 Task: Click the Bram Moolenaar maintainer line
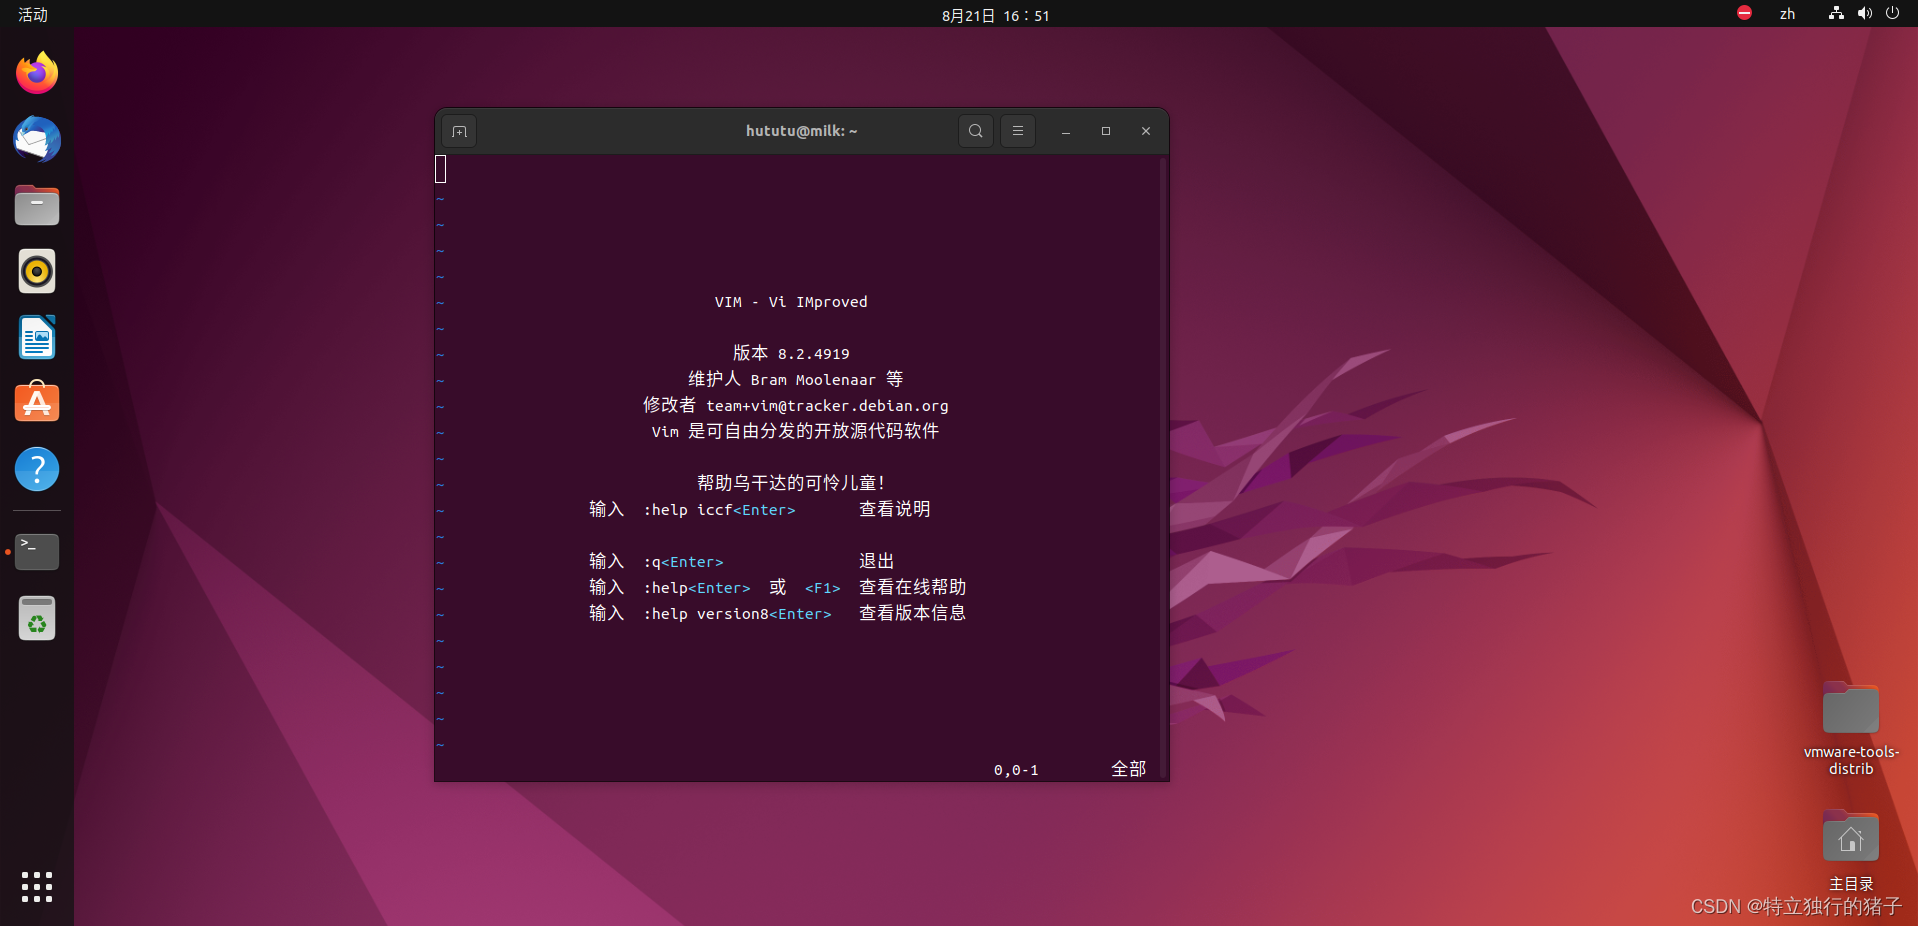pyautogui.click(x=795, y=379)
